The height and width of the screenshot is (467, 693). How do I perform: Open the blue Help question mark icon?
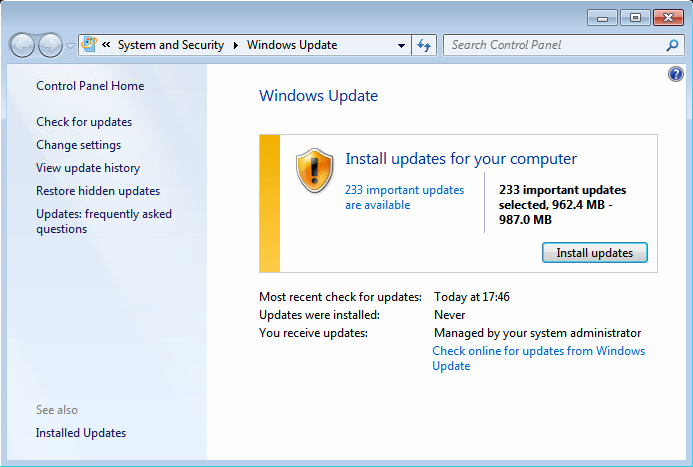(x=675, y=74)
